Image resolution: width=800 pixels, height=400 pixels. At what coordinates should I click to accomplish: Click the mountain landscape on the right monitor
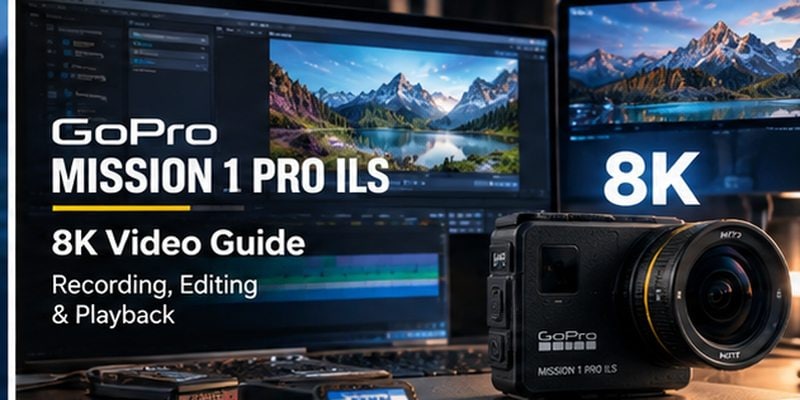684,65
